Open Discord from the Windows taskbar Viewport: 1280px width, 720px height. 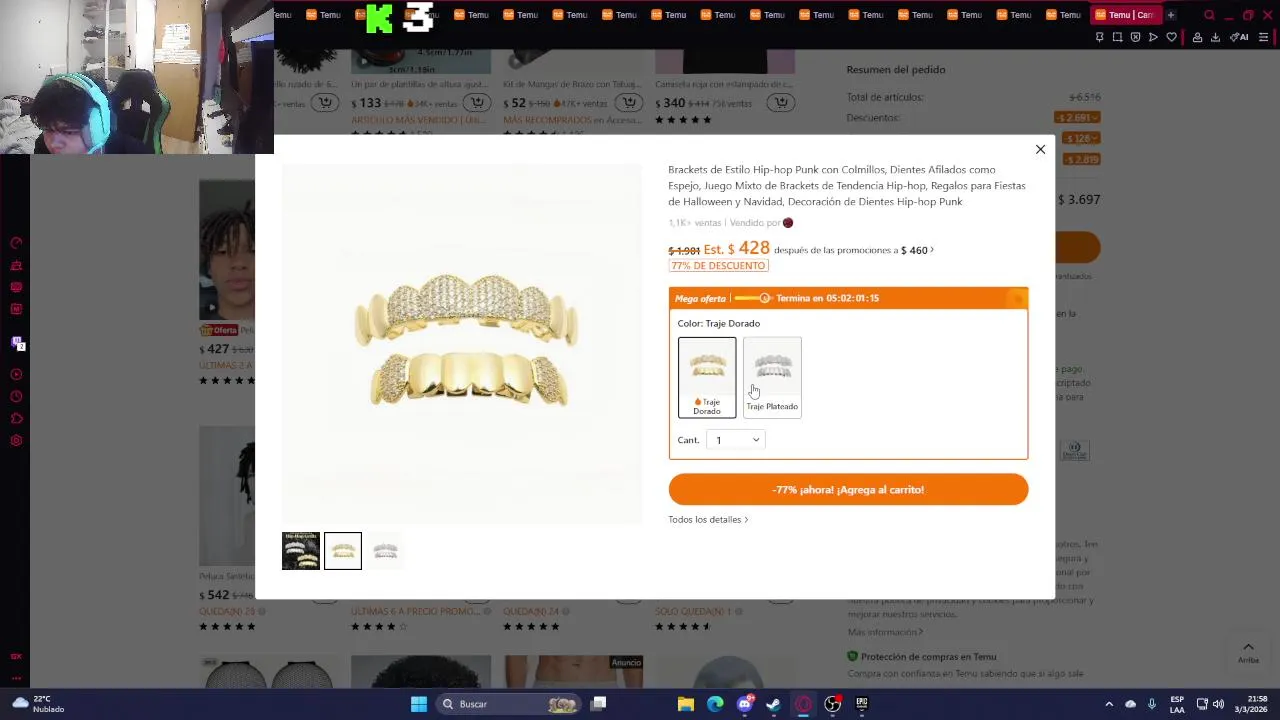tap(744, 704)
